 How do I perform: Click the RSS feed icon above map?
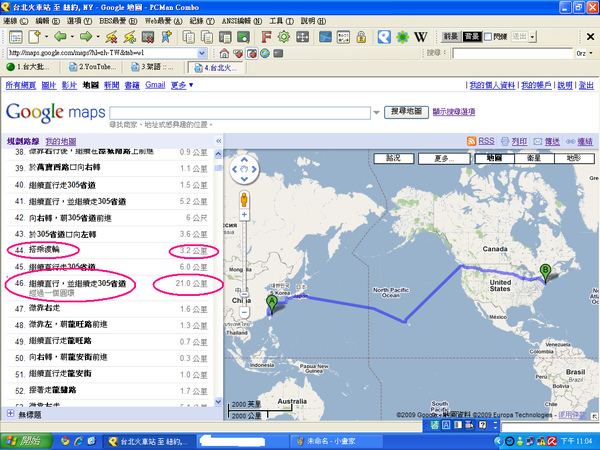[x=471, y=141]
